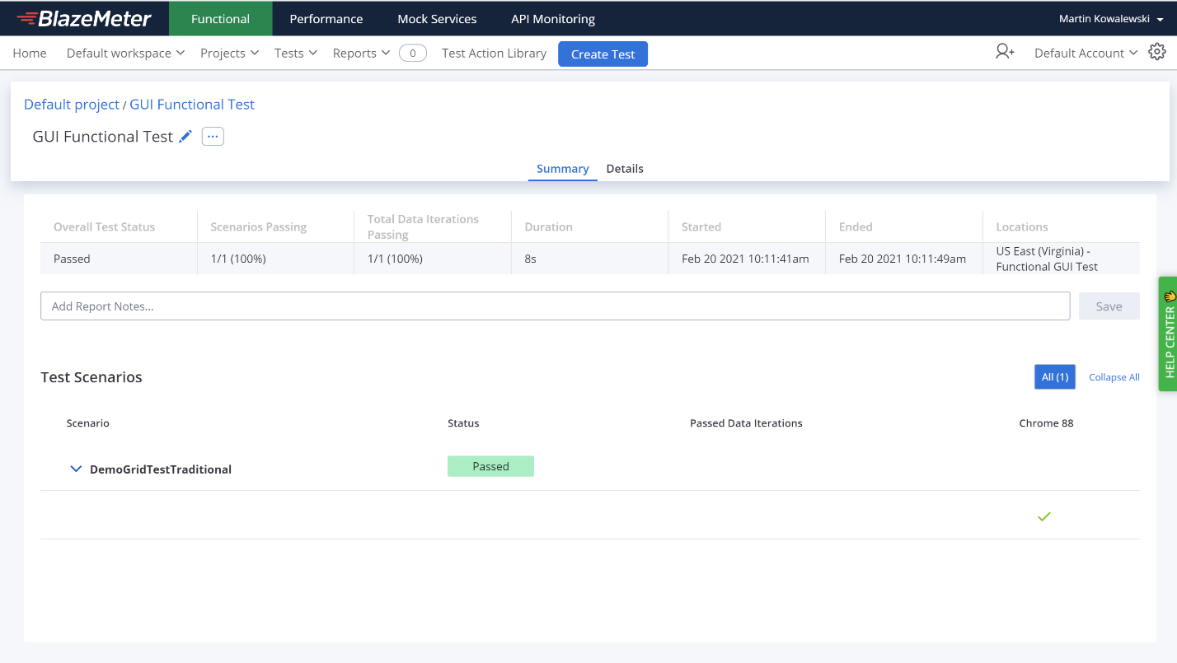Open the Mock Services tab
This screenshot has height=663, width=1177.
(x=437, y=19)
